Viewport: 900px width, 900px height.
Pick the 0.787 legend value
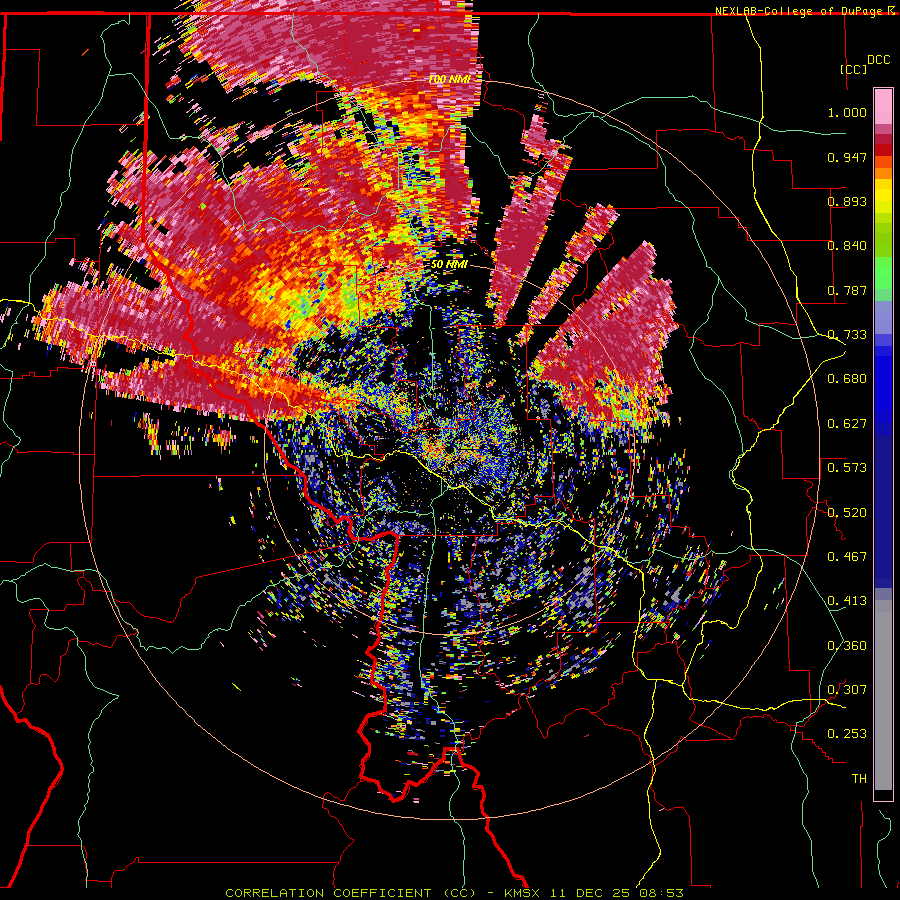(x=847, y=290)
